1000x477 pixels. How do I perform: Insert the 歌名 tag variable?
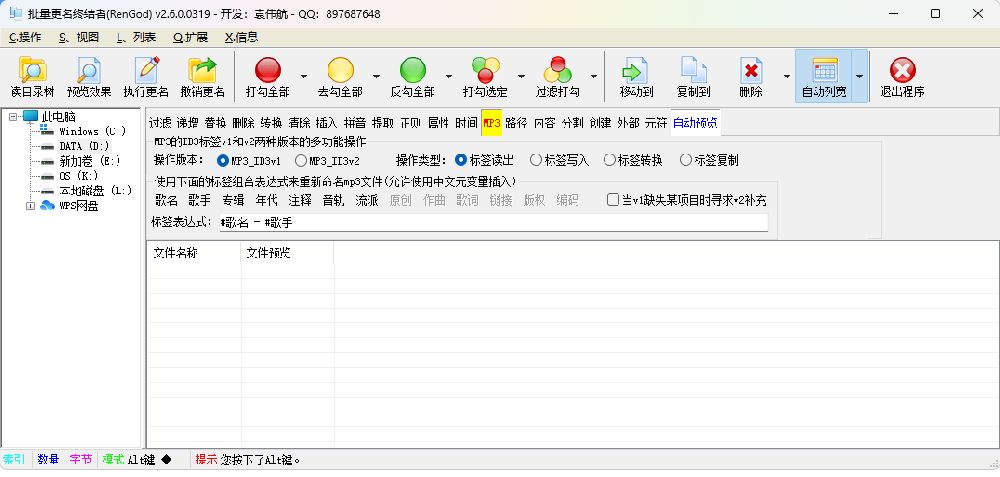[x=166, y=200]
